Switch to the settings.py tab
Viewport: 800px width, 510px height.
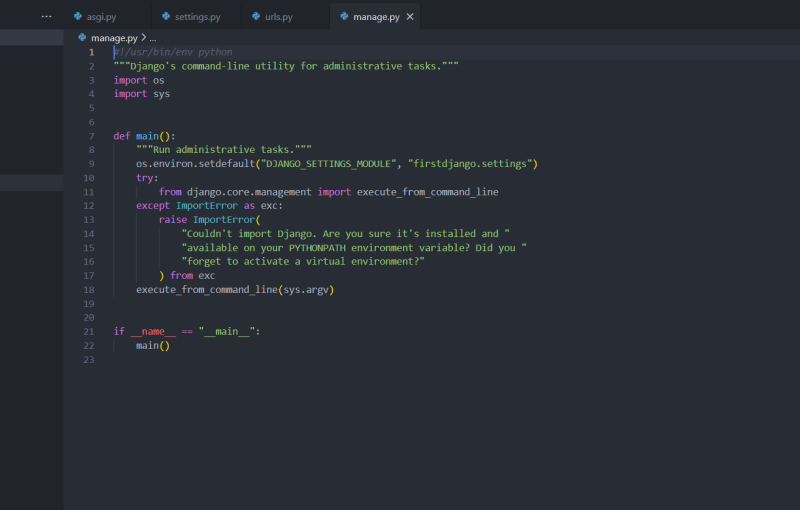[197, 16]
